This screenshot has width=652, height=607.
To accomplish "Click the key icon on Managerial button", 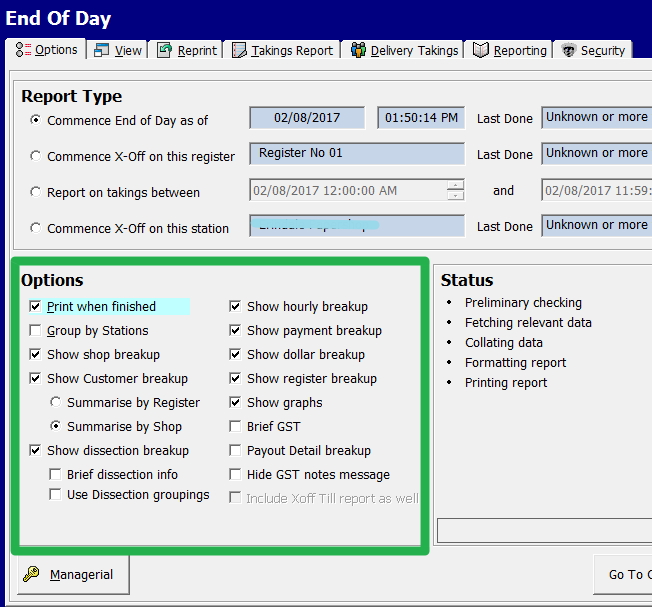I will pos(31,574).
